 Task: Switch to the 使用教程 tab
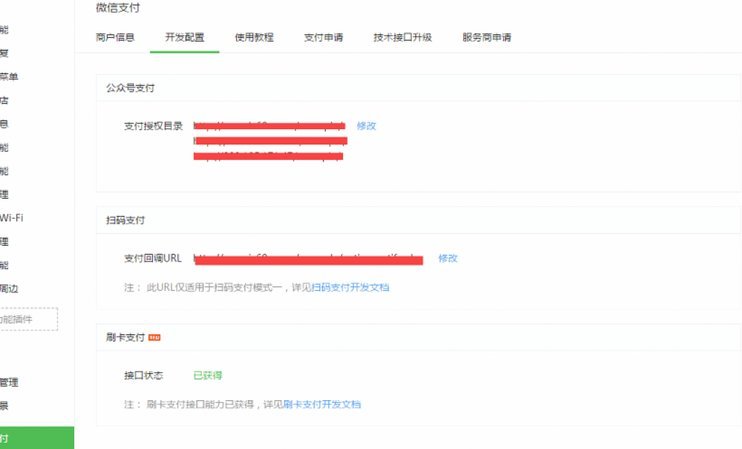coord(254,37)
